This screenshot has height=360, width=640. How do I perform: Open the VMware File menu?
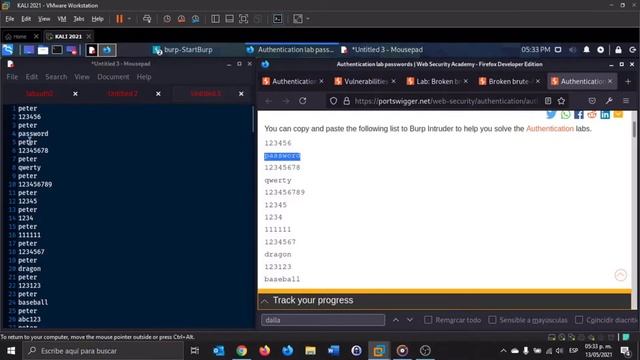pos(10,19)
